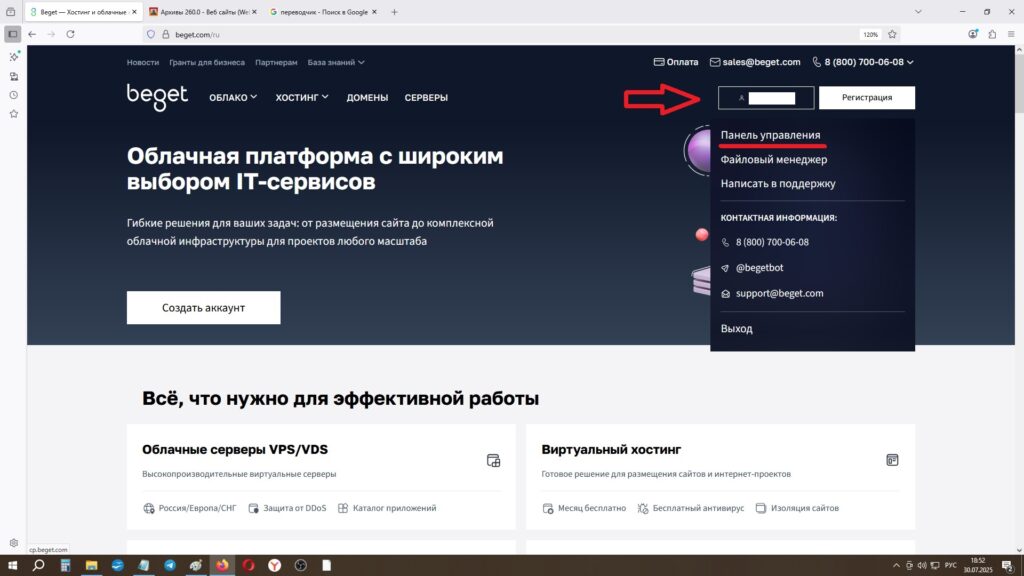Open the browser extensions icon
Viewport: 1024px width, 576px height.
[992, 34]
